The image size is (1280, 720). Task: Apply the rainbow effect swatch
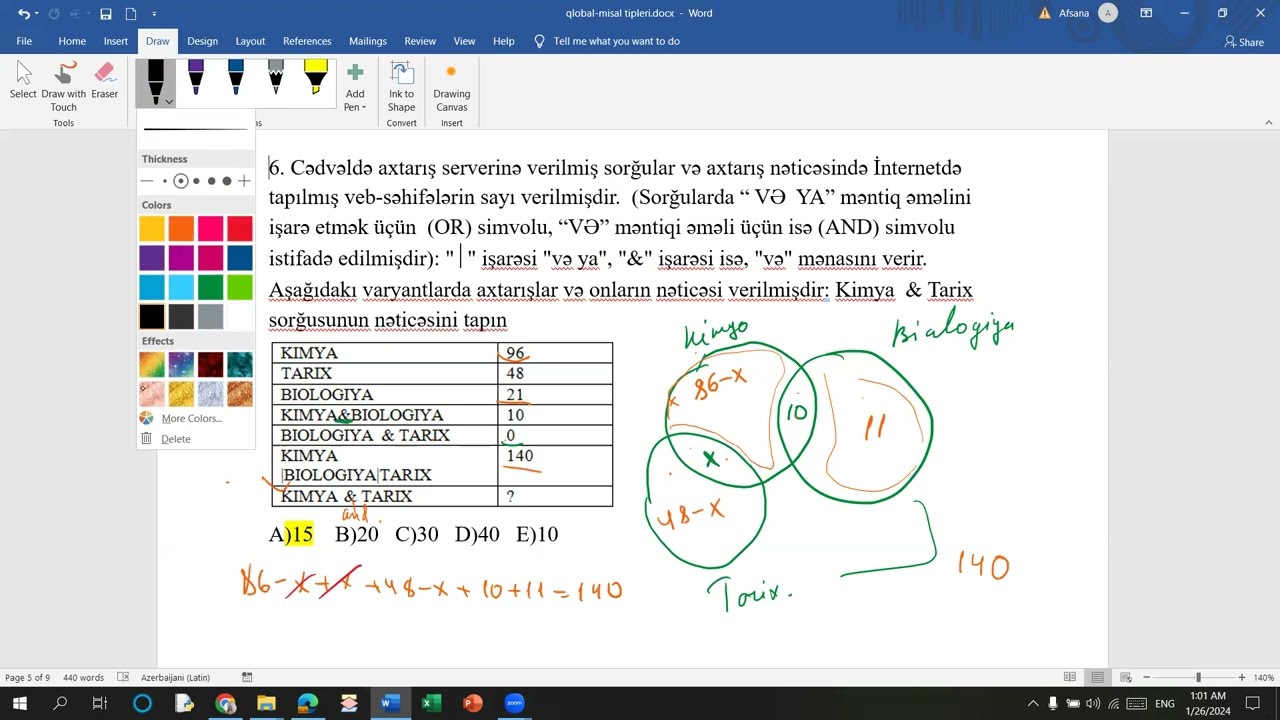[x=152, y=365]
